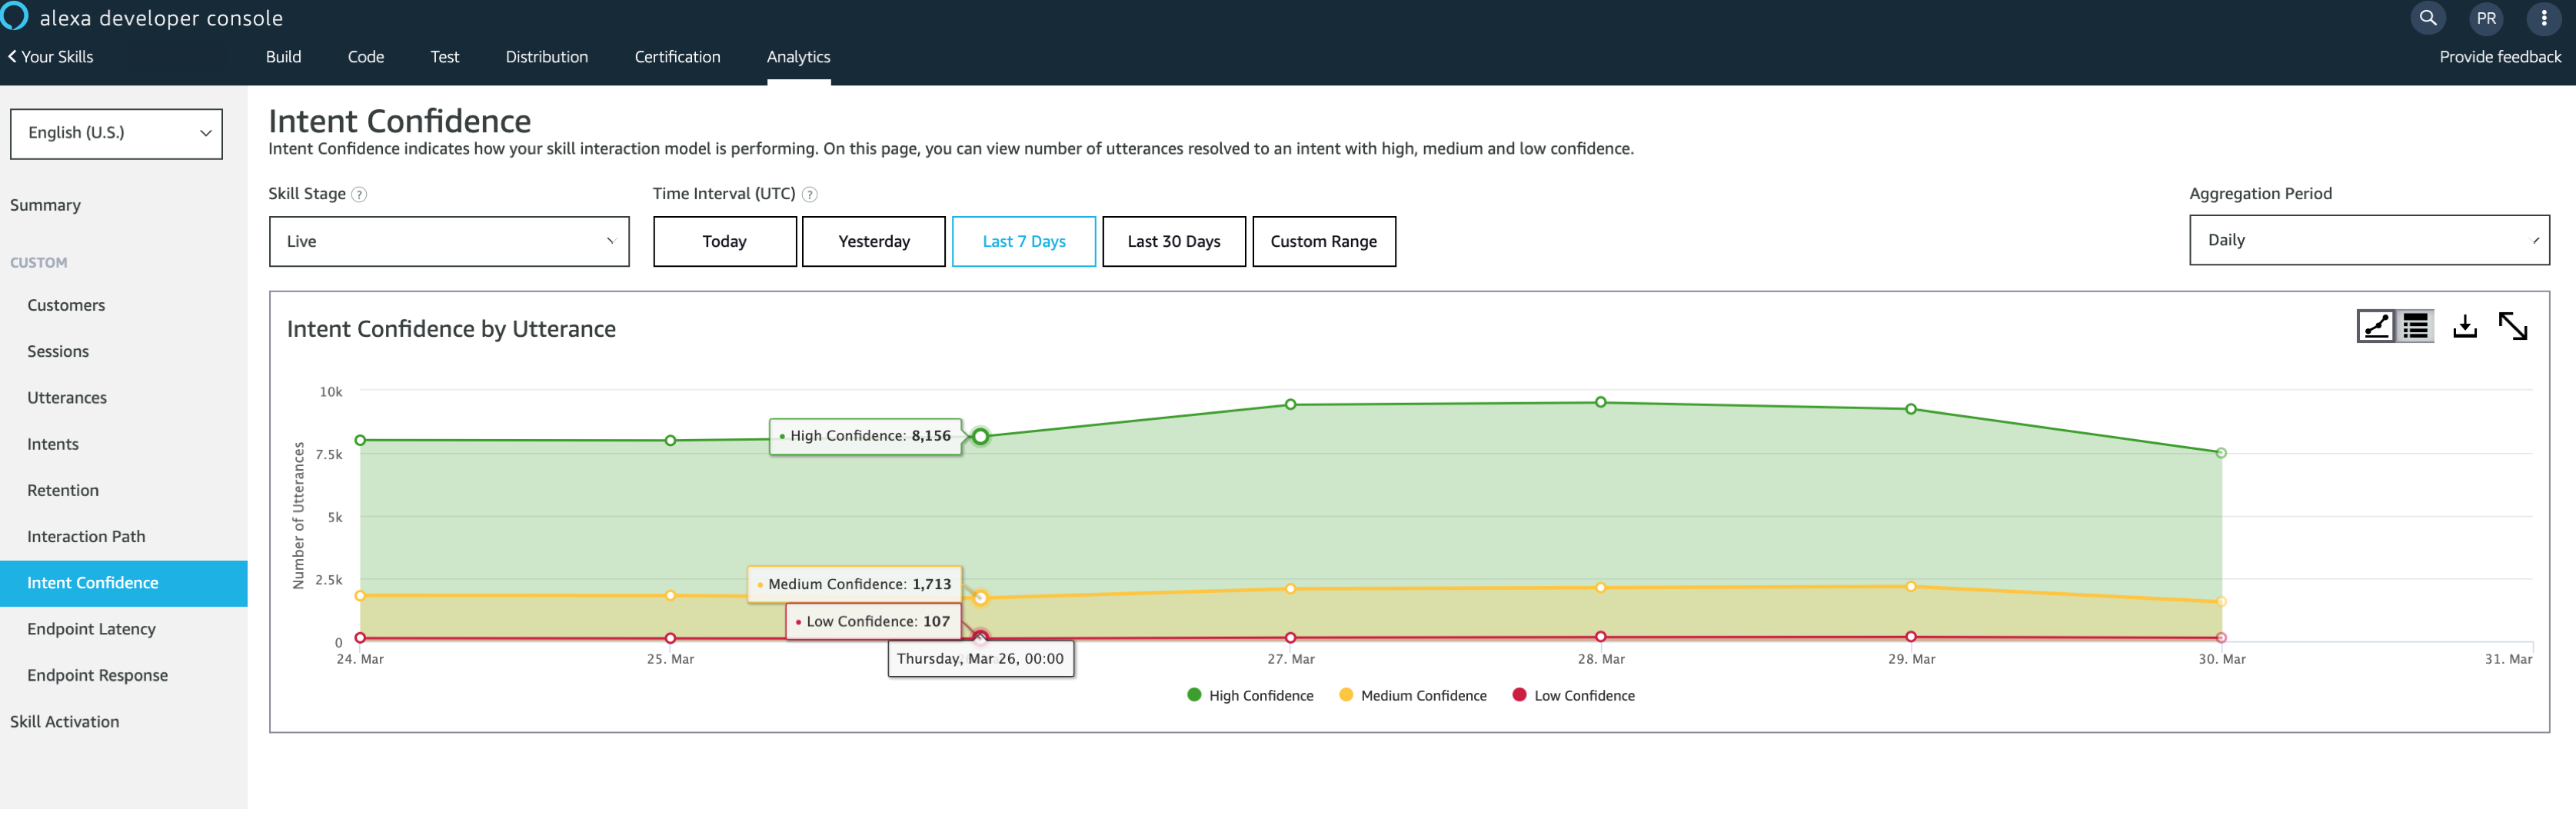2576x839 pixels.
Task: Click the Skill Stage help icon
Action: tap(359, 195)
